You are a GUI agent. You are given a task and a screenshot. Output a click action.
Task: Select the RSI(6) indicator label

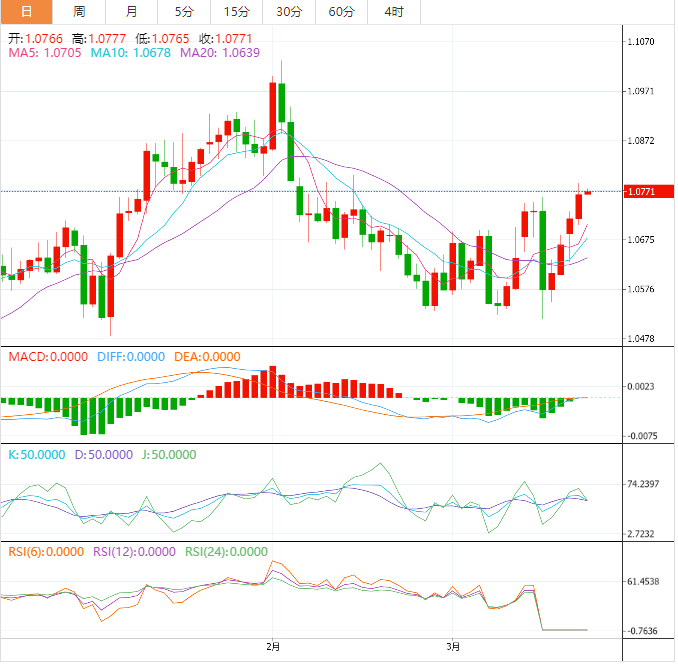[x=46, y=551]
